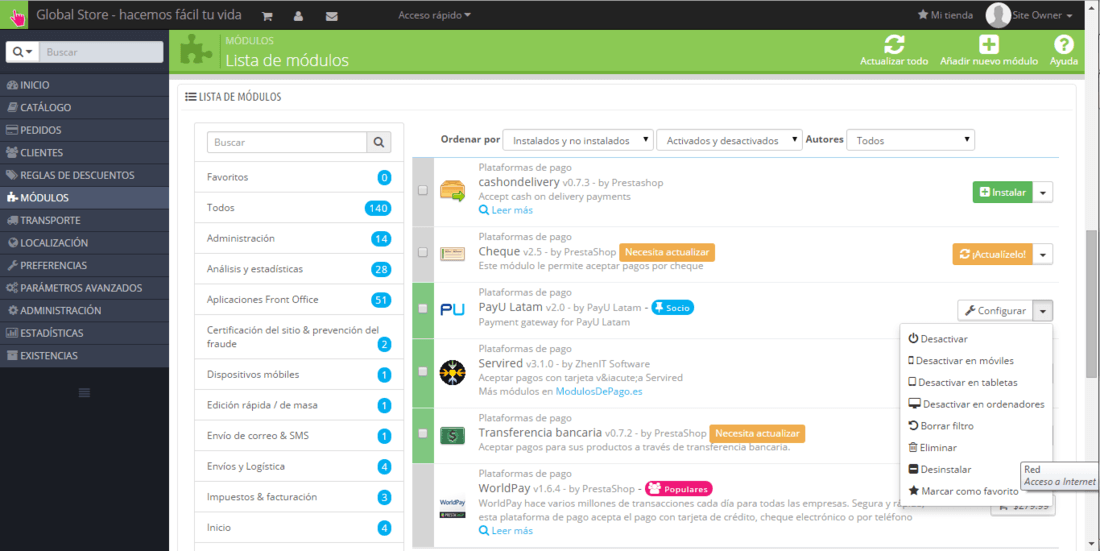
Task: Filter modules by Análisis y estadísticas
Action: (299, 269)
